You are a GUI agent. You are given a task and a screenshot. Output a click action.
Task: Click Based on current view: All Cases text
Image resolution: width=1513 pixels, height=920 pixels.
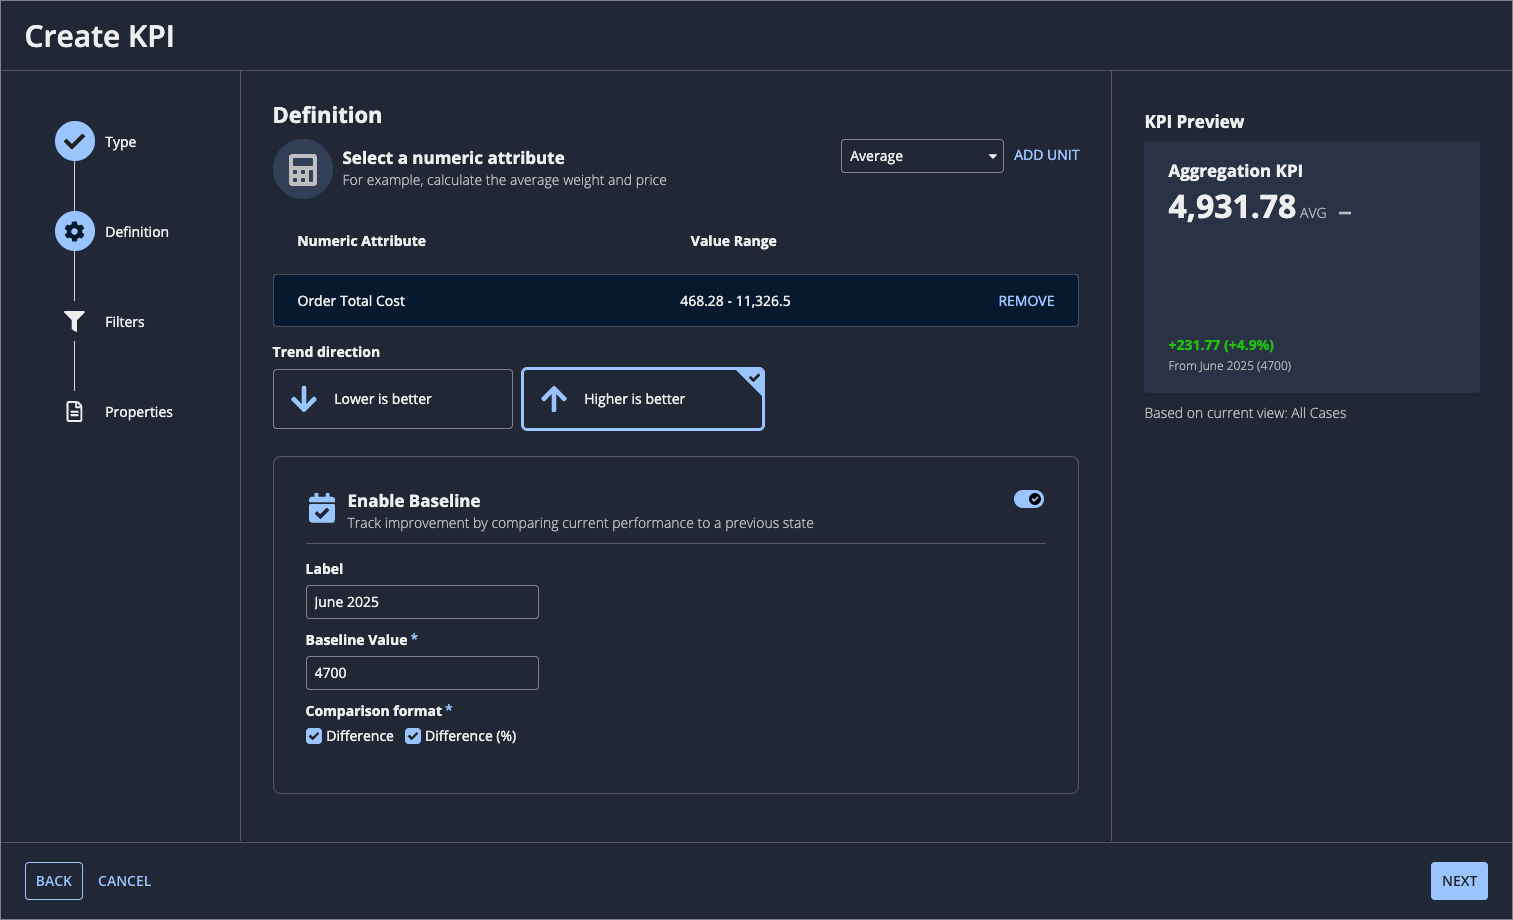pyautogui.click(x=1245, y=413)
